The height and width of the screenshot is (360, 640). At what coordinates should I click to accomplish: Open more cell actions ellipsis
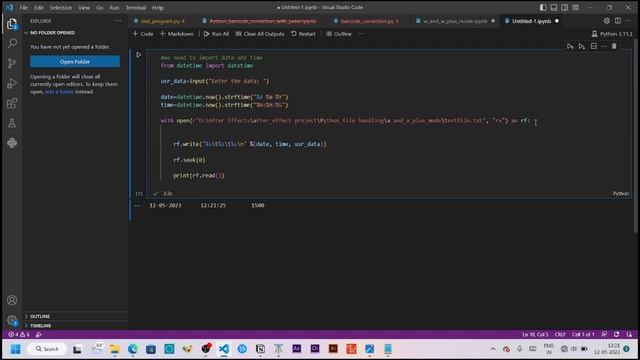604,47
